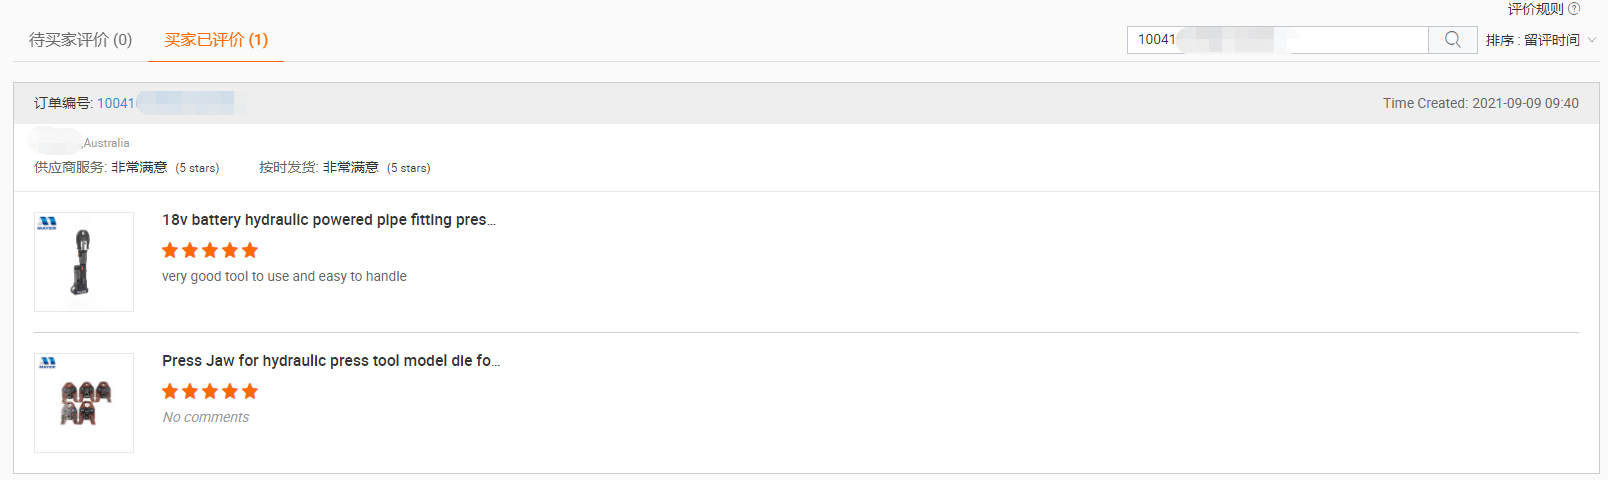The height and width of the screenshot is (480, 1608).
Task: Click the second product's five-star rating
Action: (210, 391)
